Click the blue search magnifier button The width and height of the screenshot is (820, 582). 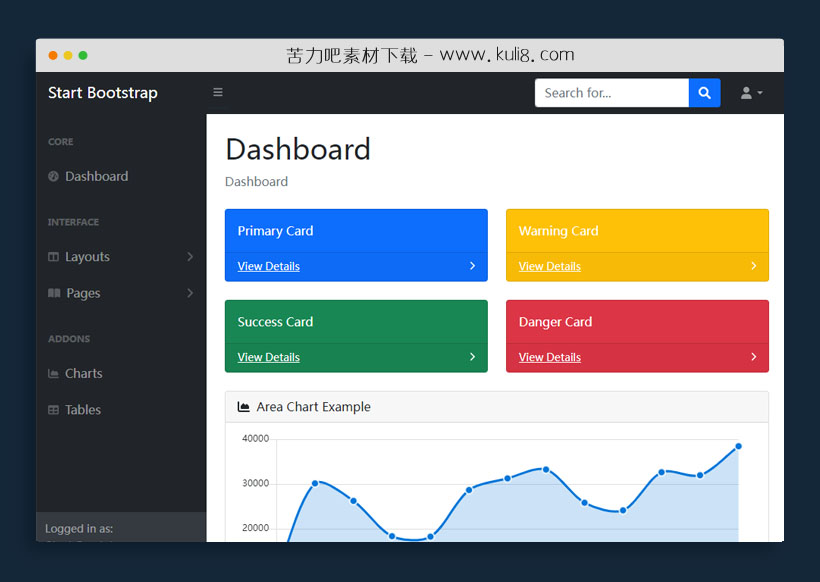704,93
